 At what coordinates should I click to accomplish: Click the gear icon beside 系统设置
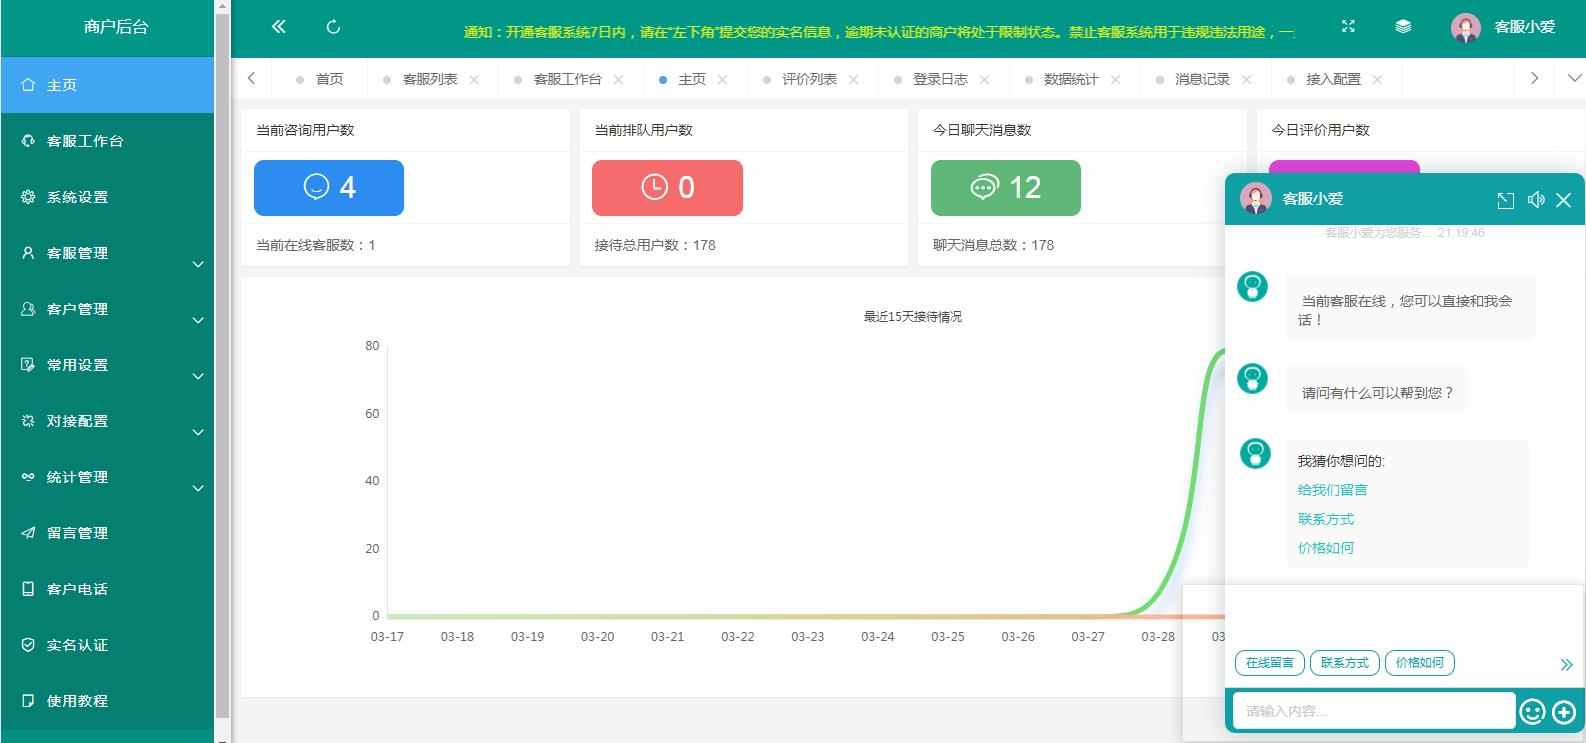pyautogui.click(x=28, y=197)
